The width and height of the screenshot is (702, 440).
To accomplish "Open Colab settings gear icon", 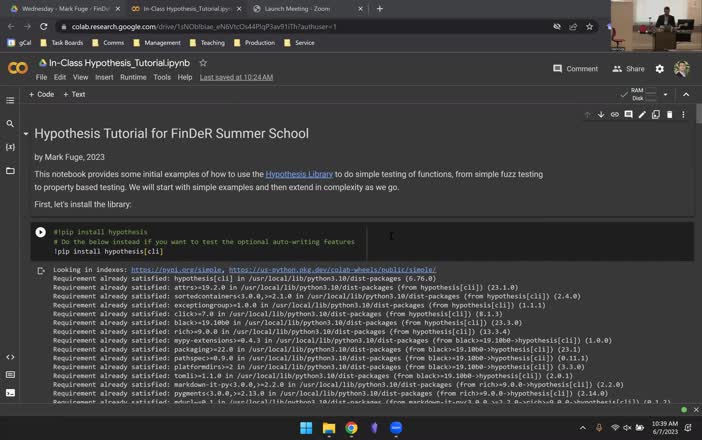I will coord(659,69).
